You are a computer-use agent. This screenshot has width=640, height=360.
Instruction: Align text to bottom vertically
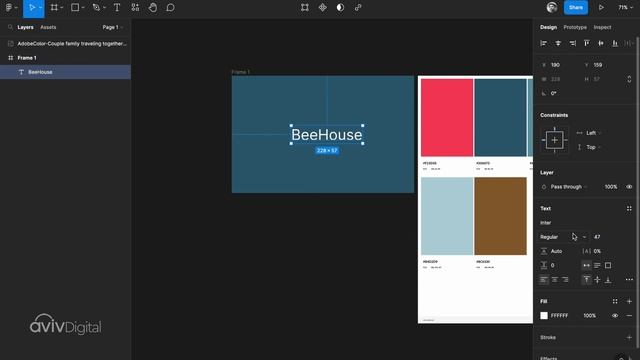[x=608, y=280]
